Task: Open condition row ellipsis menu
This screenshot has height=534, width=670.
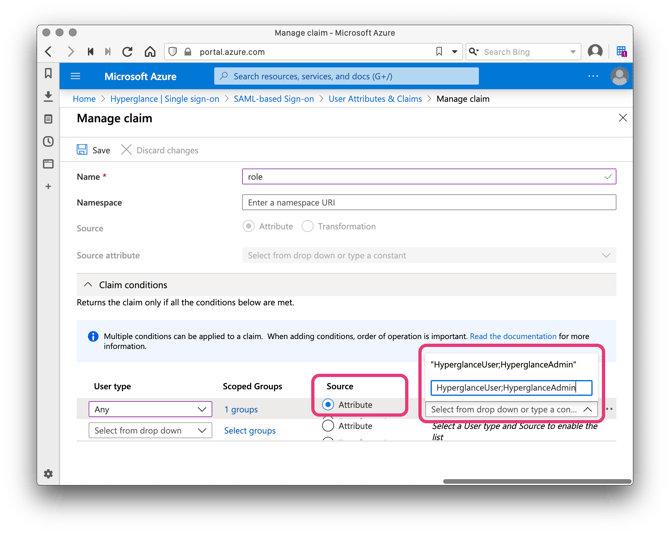Action: pyautogui.click(x=610, y=409)
